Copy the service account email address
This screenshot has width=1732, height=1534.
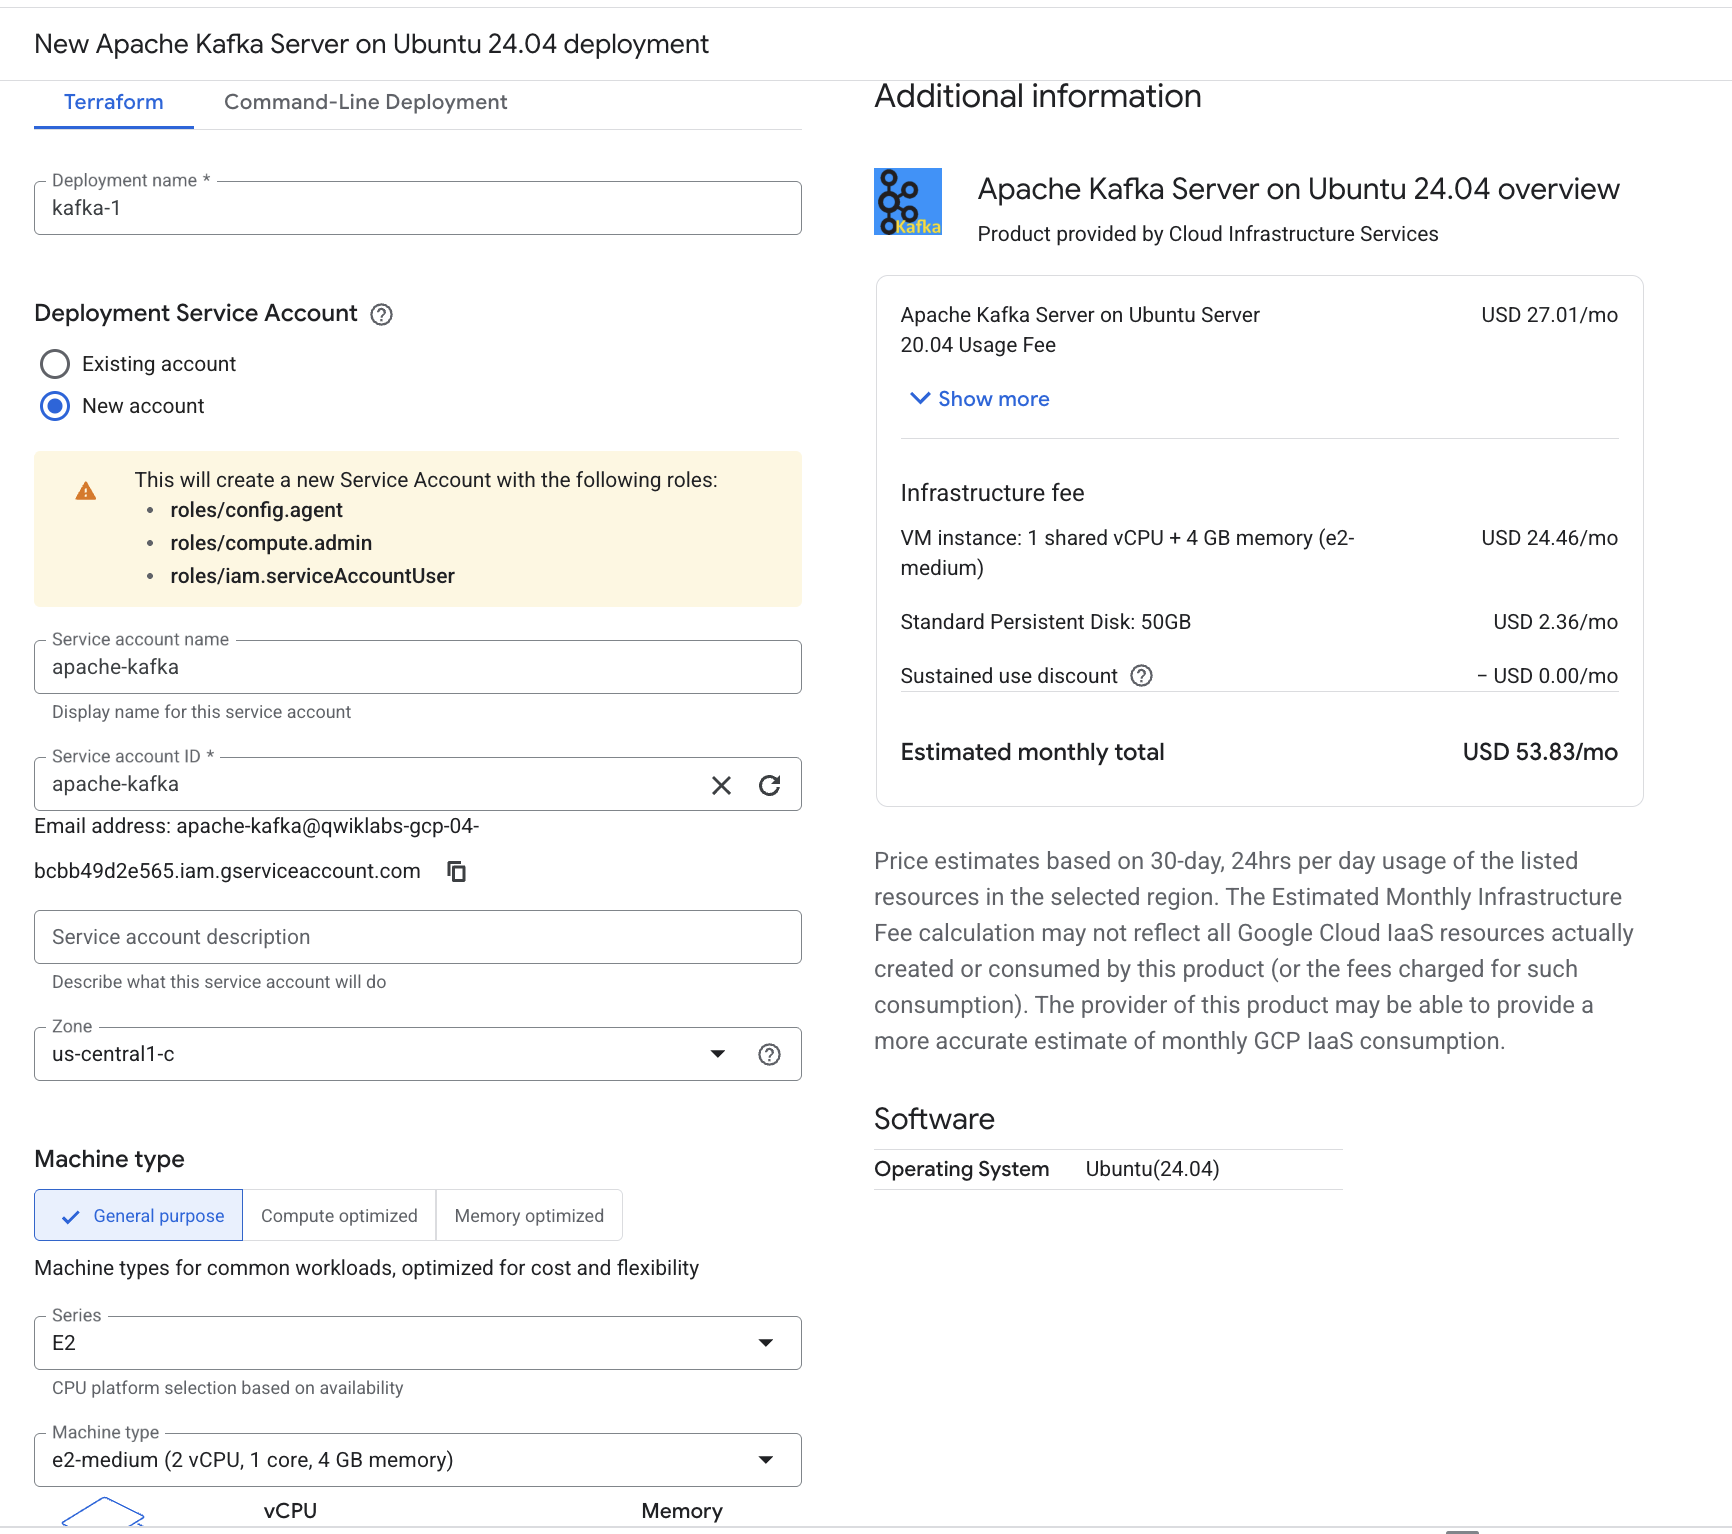tap(457, 872)
